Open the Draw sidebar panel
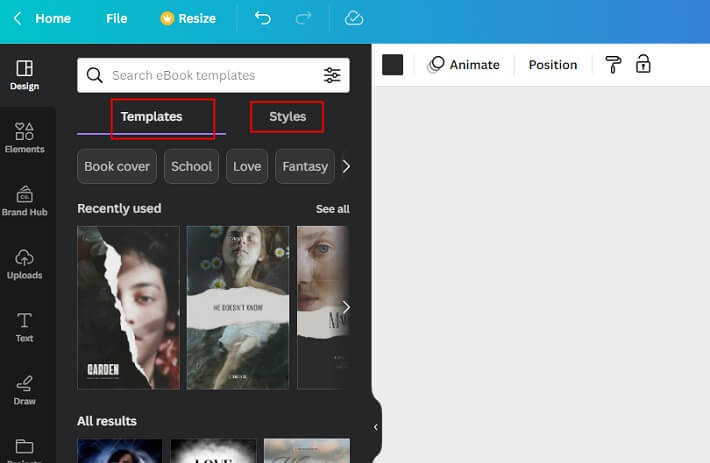This screenshot has height=463, width=710. tap(24, 390)
